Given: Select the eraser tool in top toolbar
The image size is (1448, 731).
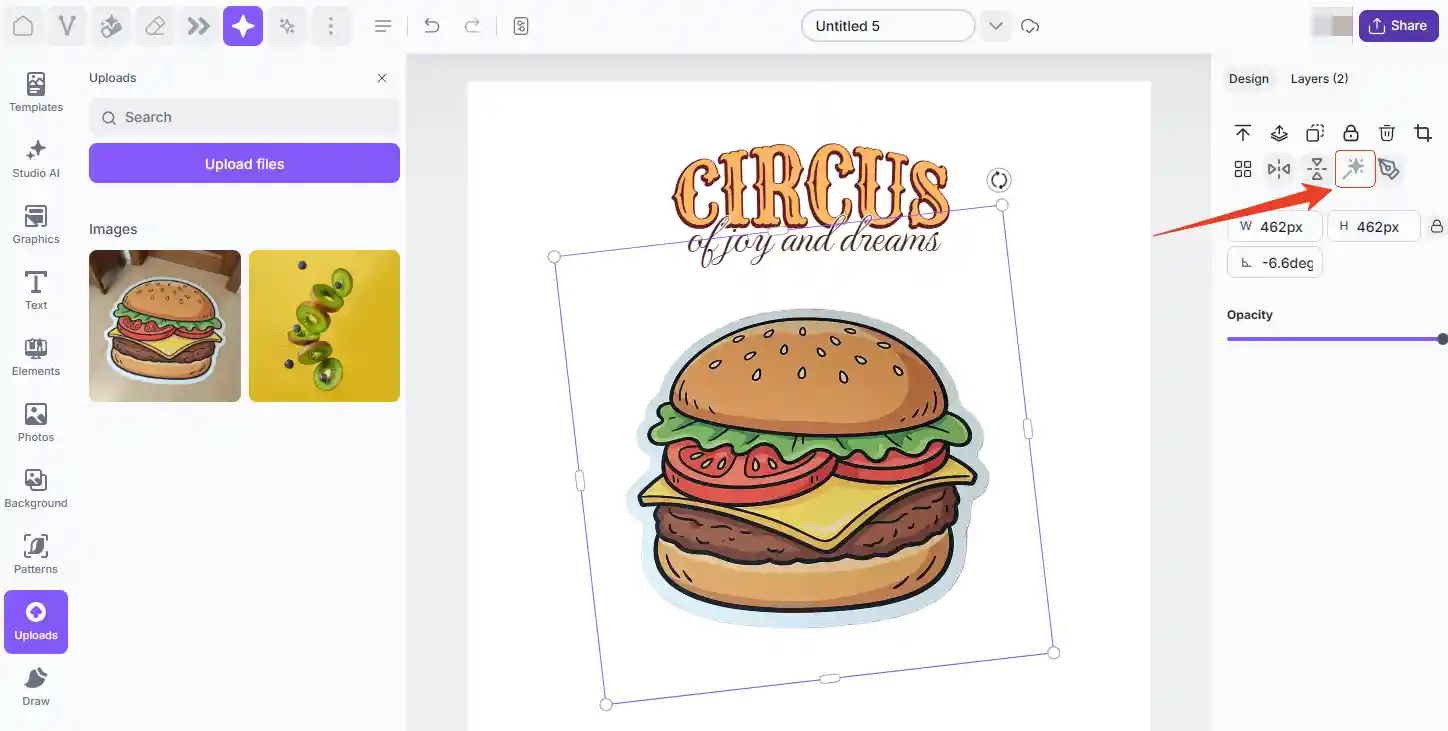Looking at the screenshot, I should tap(155, 26).
